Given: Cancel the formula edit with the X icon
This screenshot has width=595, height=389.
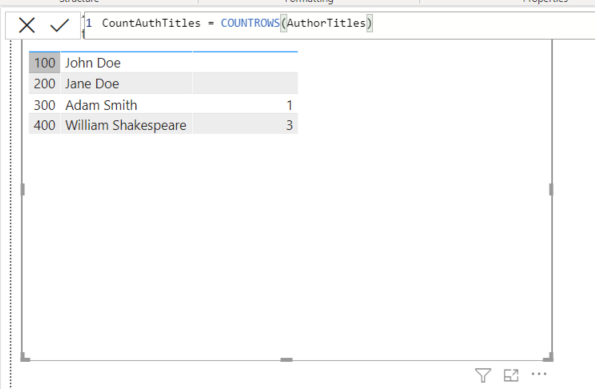Looking at the screenshot, I should [27, 25].
